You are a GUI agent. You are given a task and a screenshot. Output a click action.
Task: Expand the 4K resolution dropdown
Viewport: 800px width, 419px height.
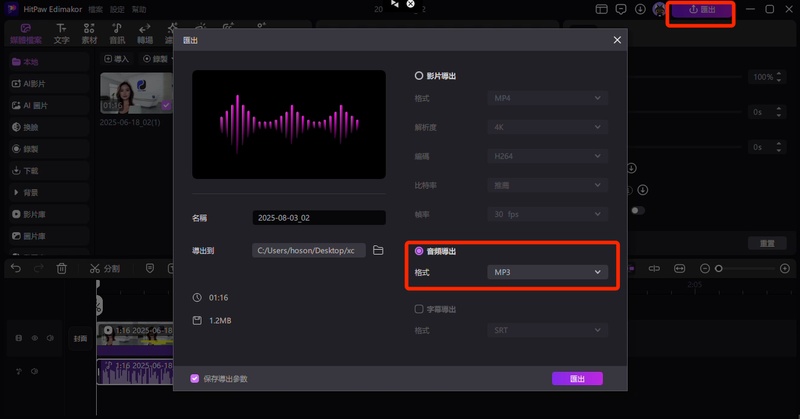(547, 128)
